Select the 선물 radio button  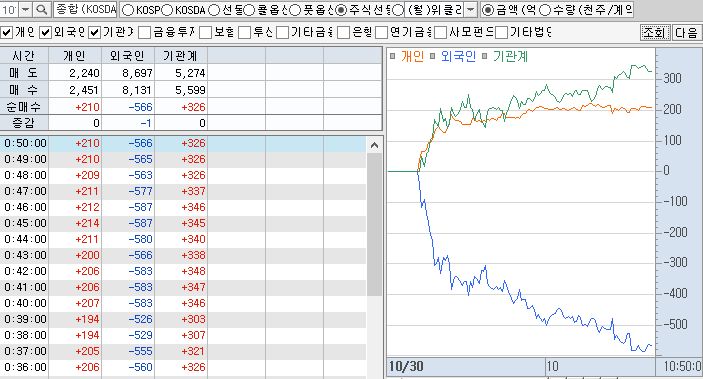point(214,10)
